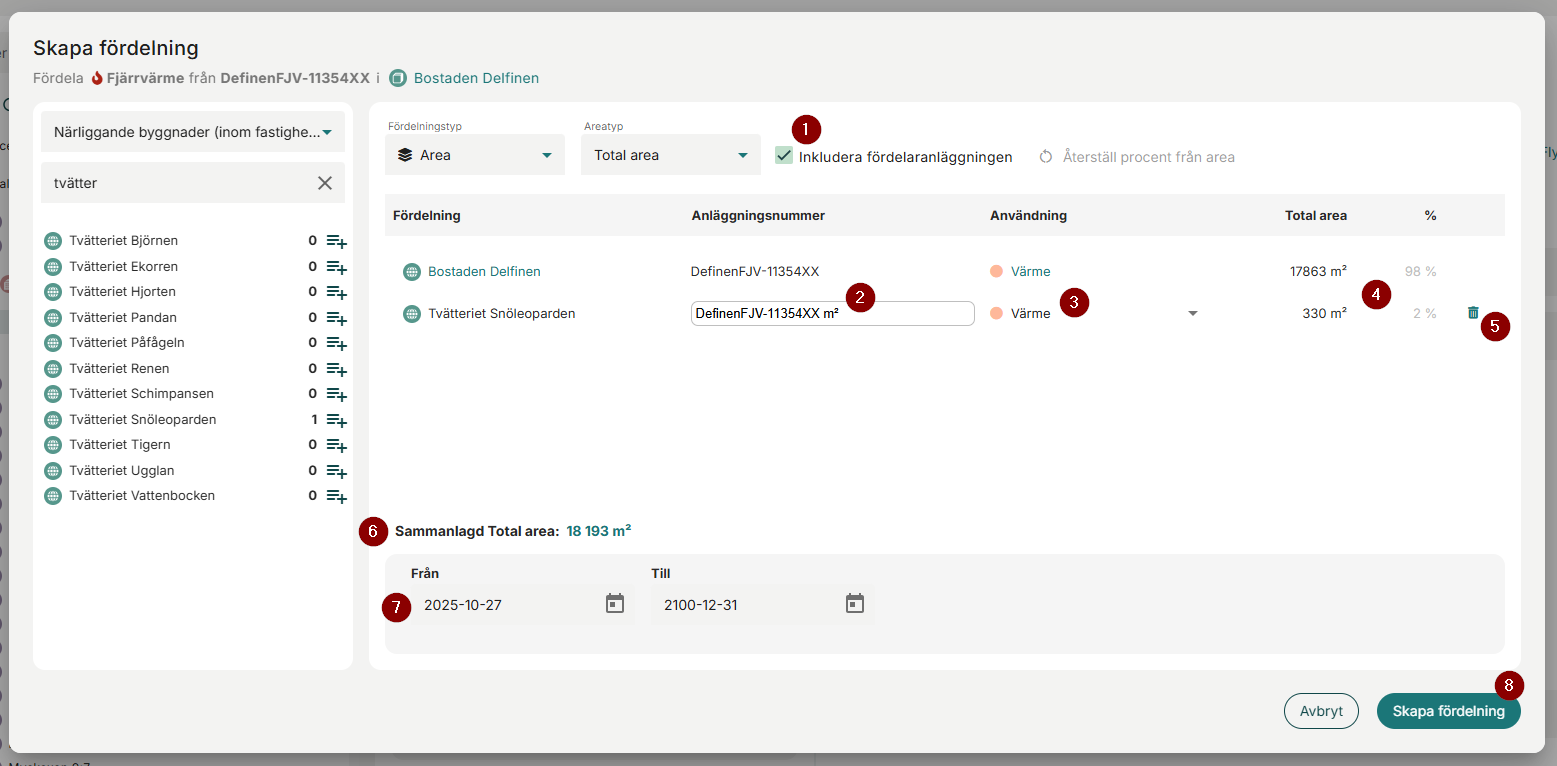Open the Till date calendar picker
The image size is (1557, 766).
tap(855, 604)
